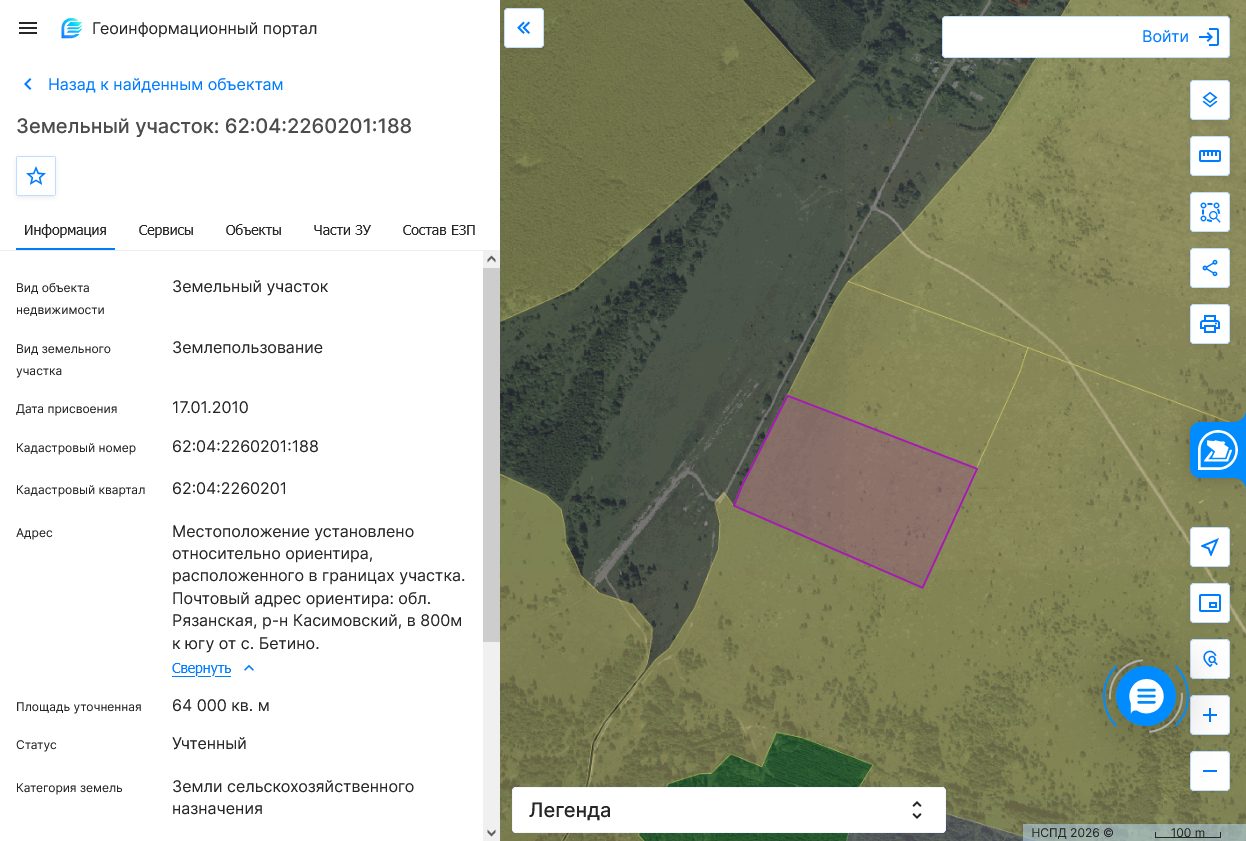
Task: Print the map
Action: coord(1210,324)
